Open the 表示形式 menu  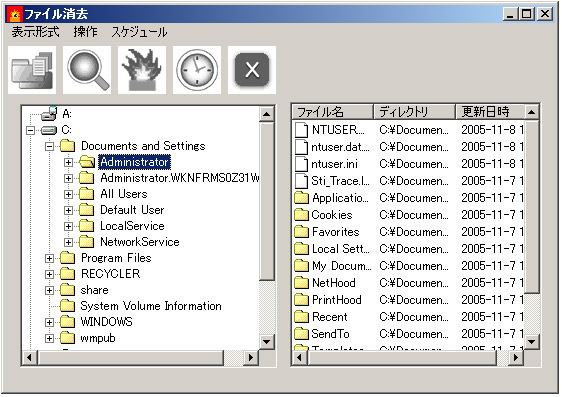pyautogui.click(x=35, y=32)
